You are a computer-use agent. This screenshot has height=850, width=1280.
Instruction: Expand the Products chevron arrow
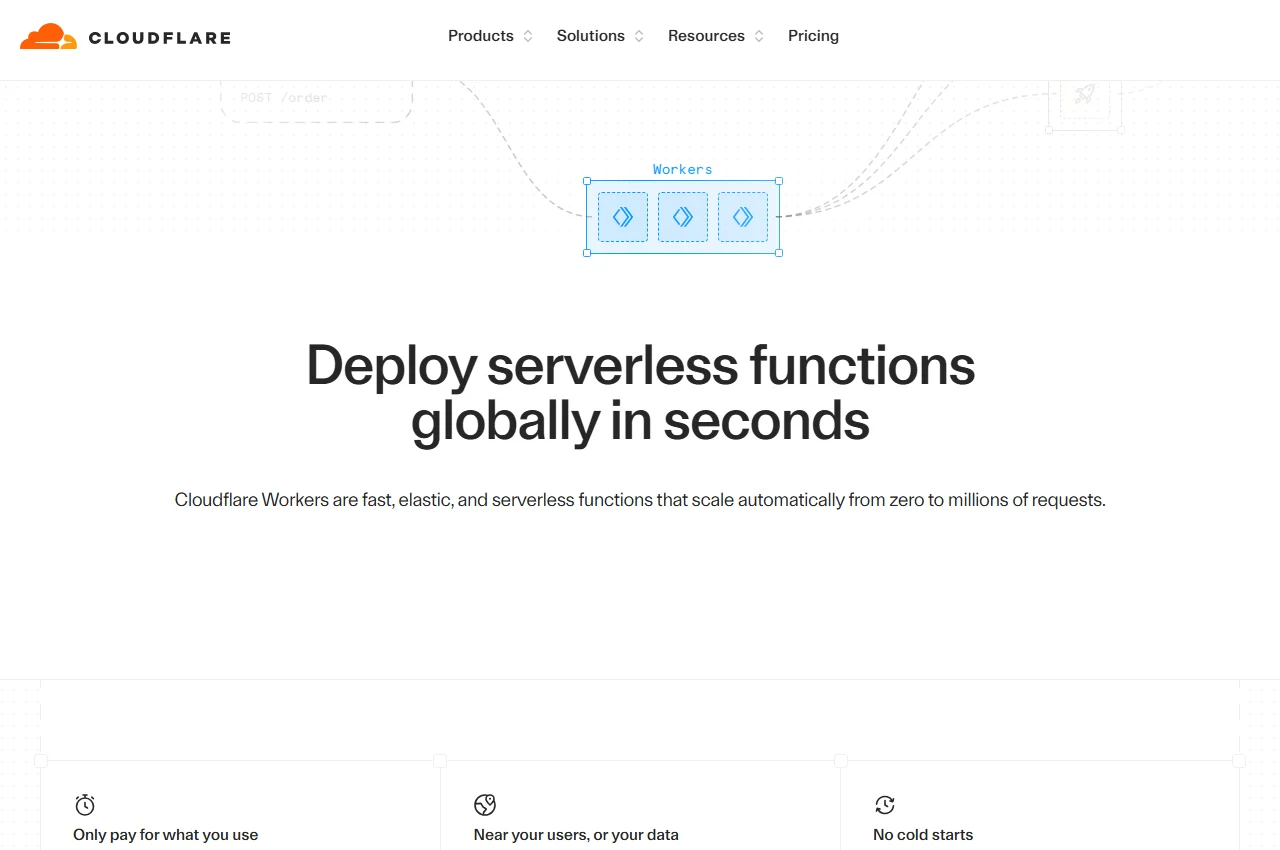(x=528, y=36)
